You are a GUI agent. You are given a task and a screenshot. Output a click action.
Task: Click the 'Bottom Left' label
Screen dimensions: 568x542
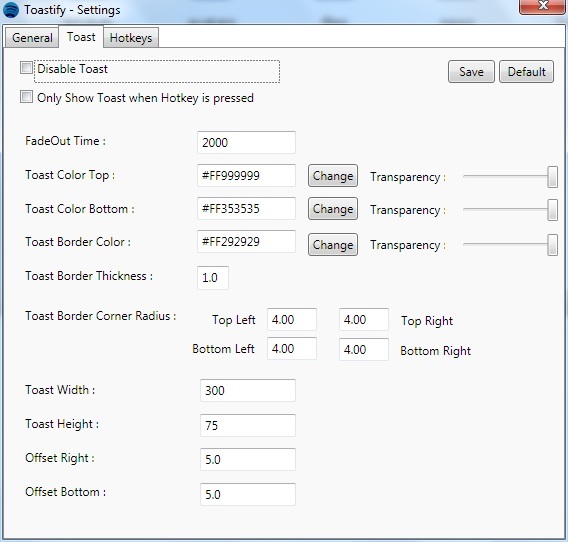[x=224, y=349]
